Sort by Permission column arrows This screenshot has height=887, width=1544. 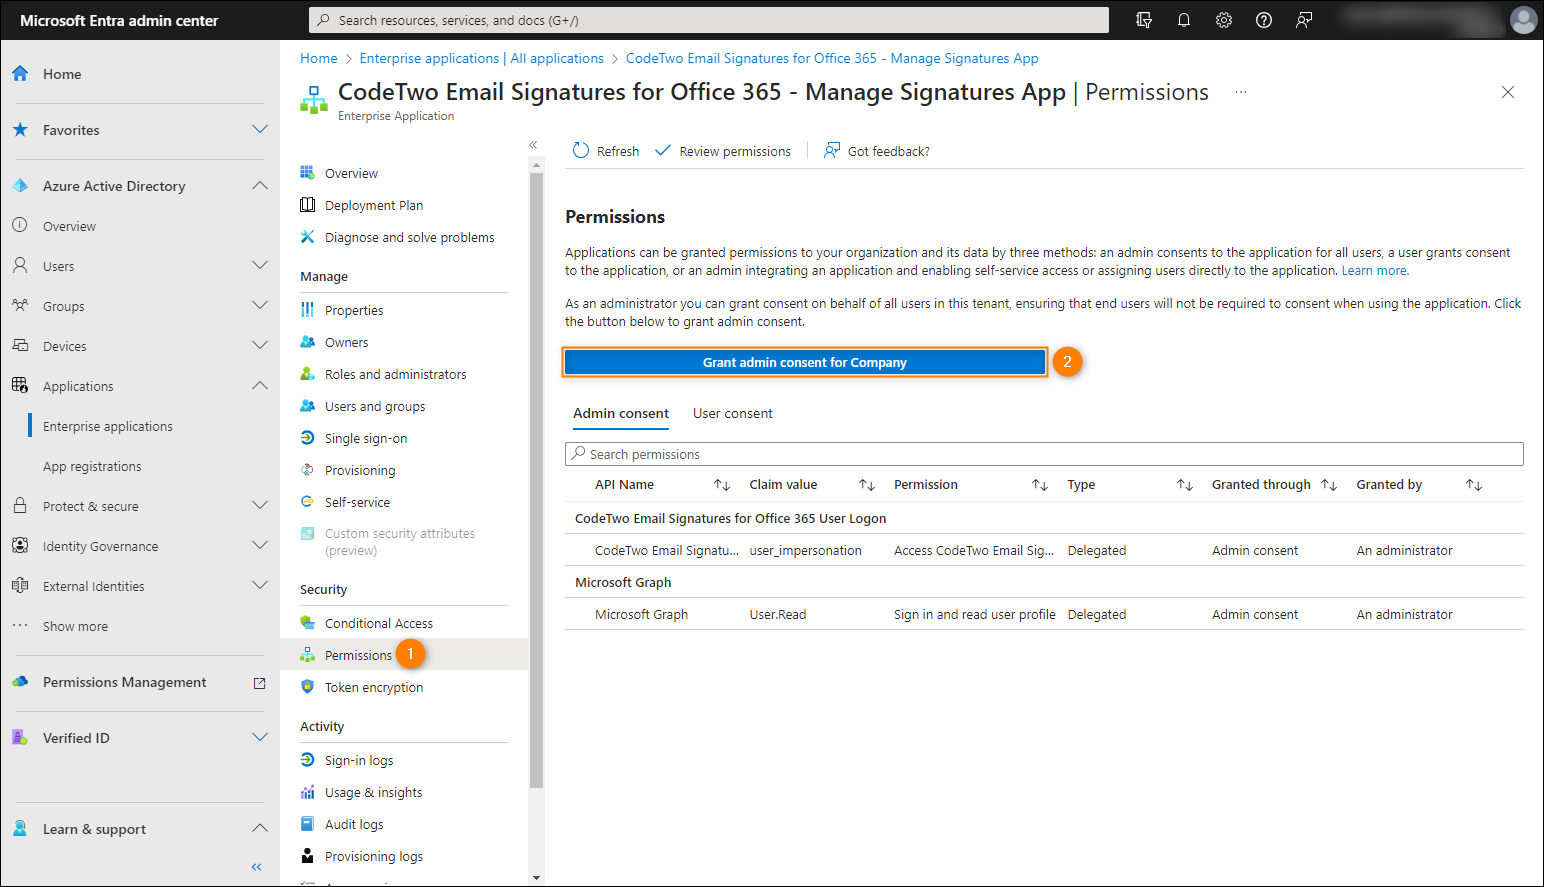point(1040,485)
